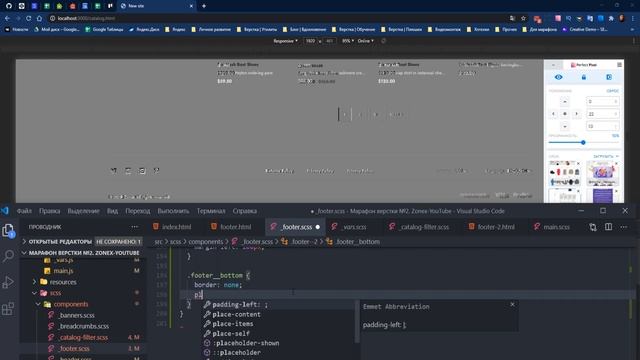The image size is (640, 360).
Task: Switch to the _vars.scss editor tab
Action: click(x=353, y=227)
